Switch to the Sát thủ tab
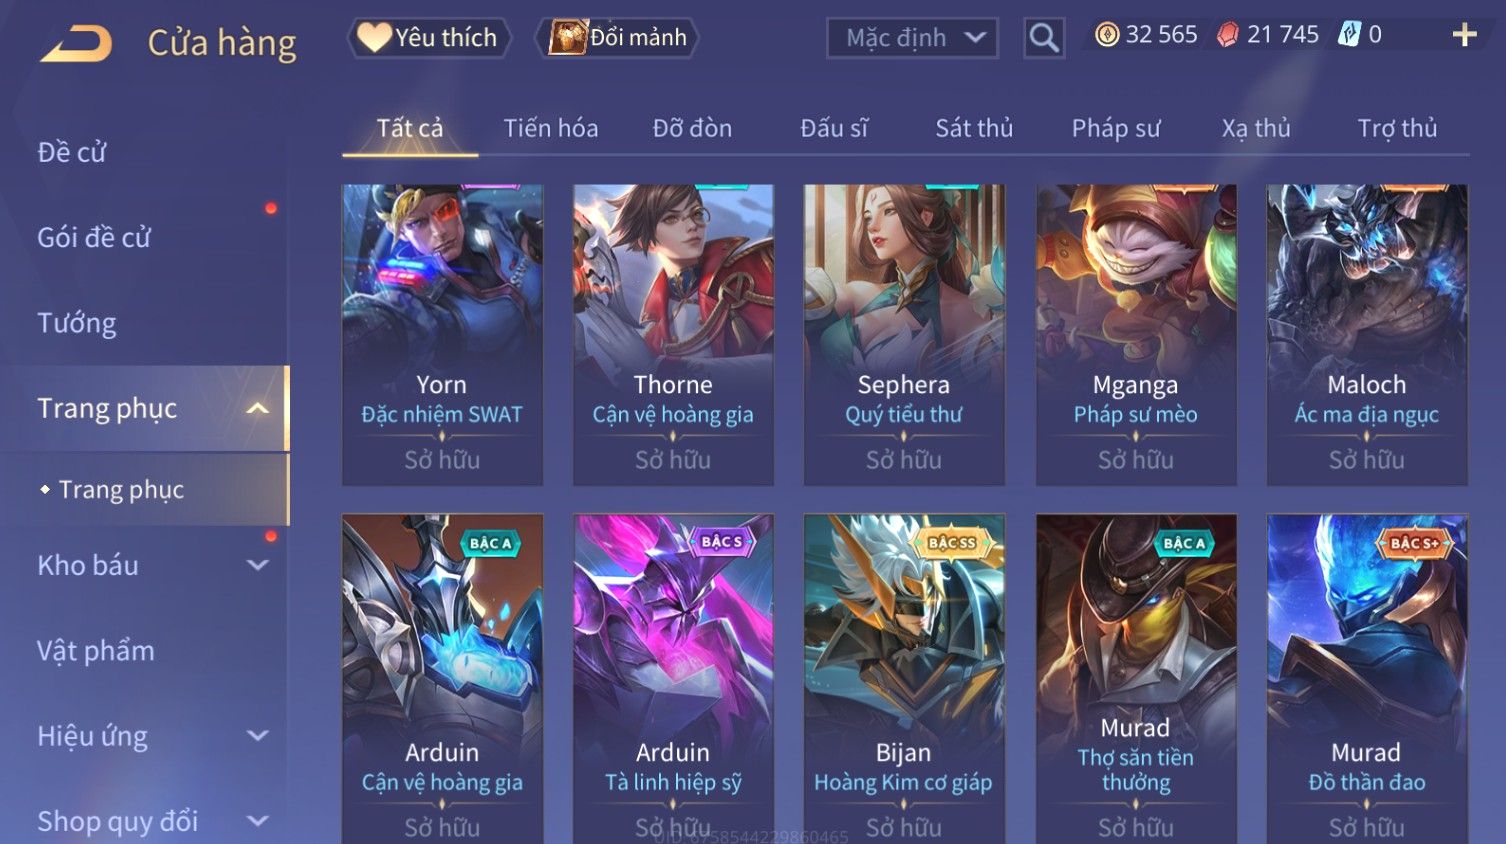 974,128
